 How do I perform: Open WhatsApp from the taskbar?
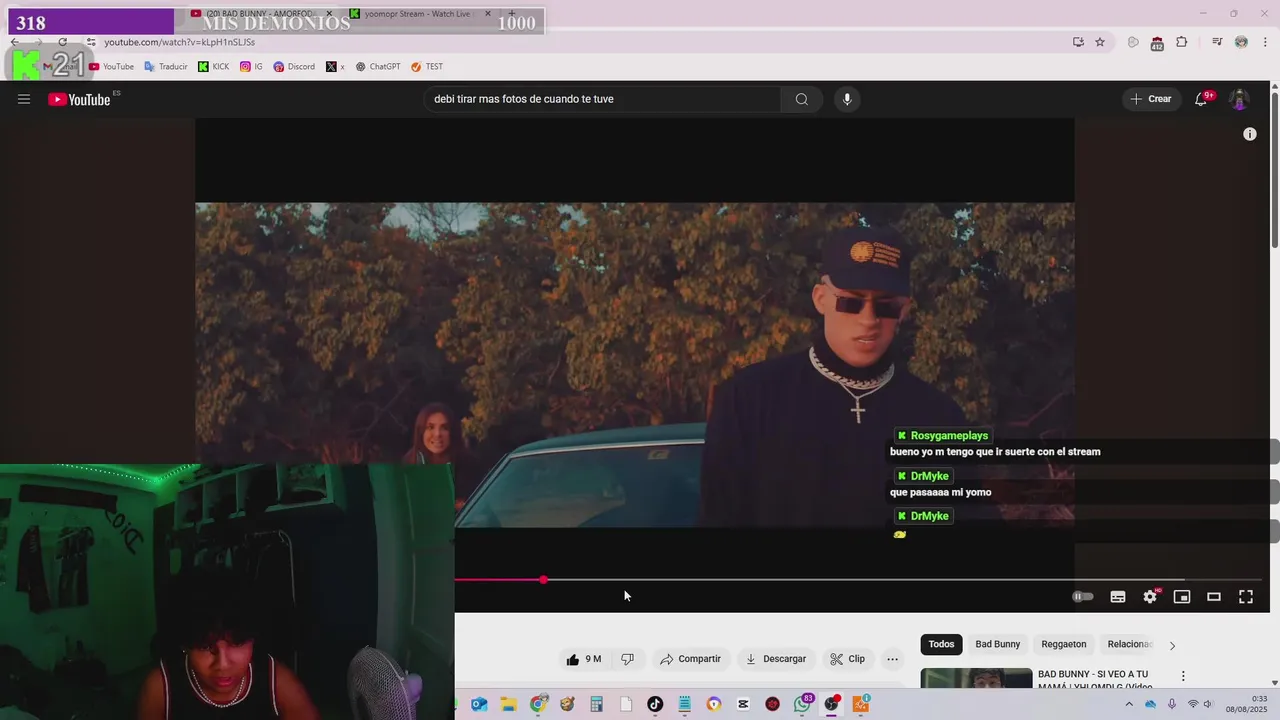pyautogui.click(x=802, y=704)
